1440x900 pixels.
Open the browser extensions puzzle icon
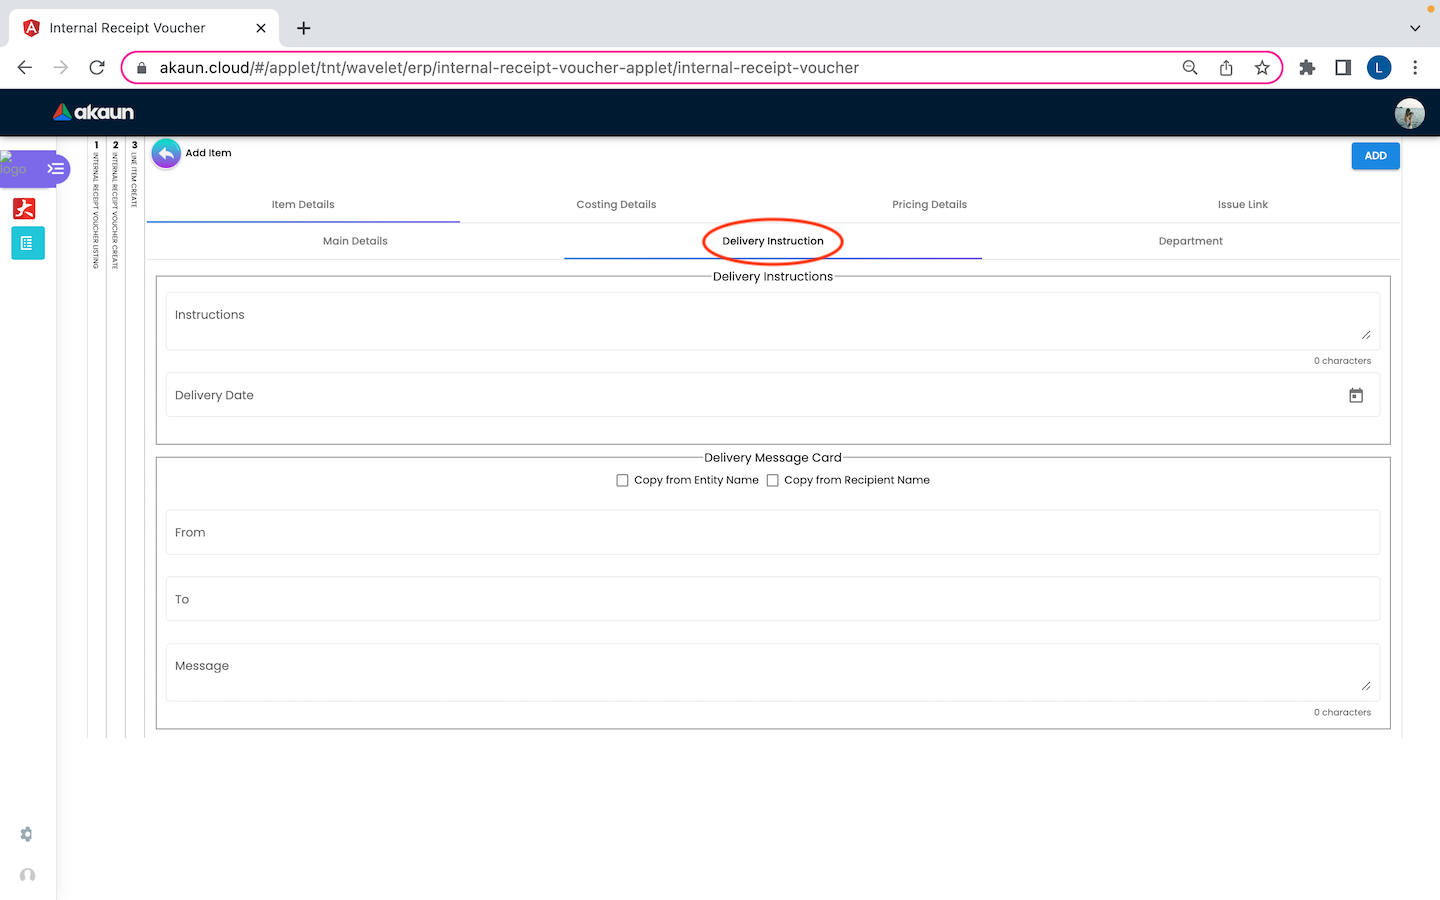1306,68
